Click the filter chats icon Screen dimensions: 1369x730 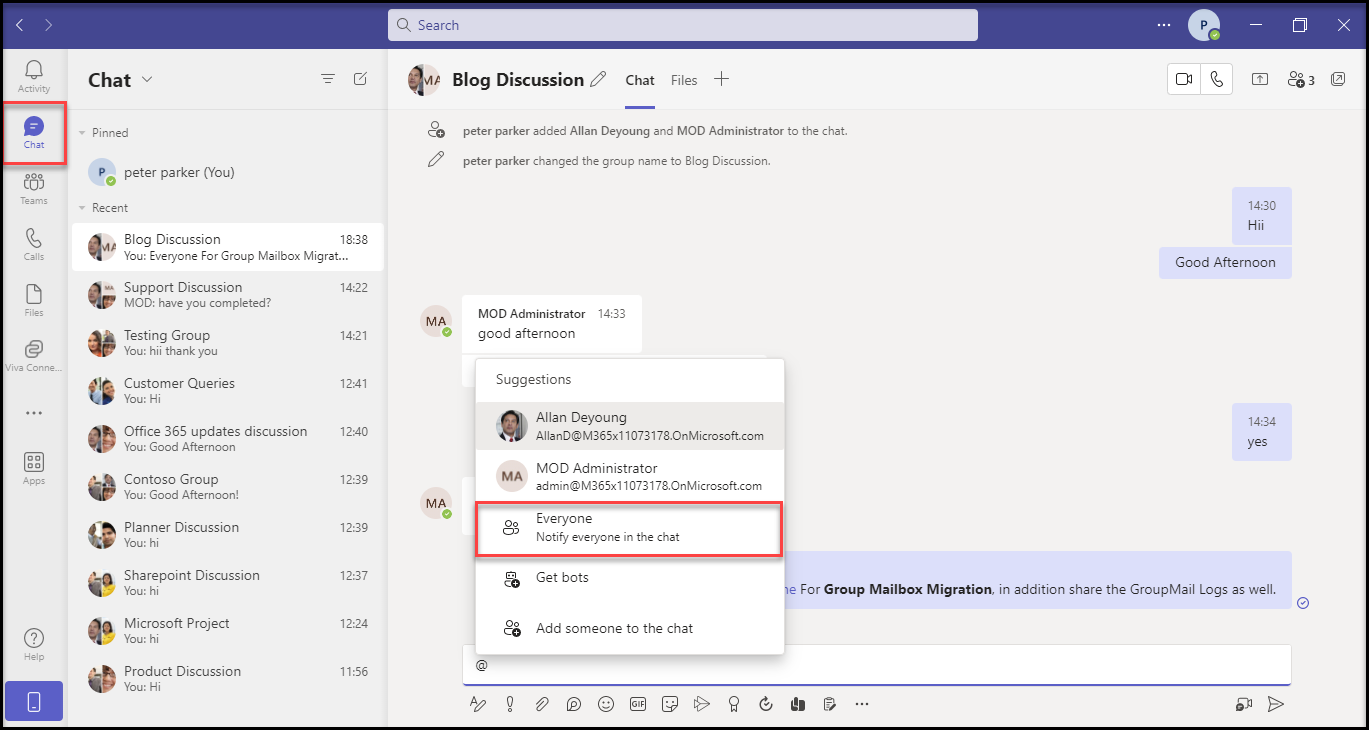click(327, 79)
